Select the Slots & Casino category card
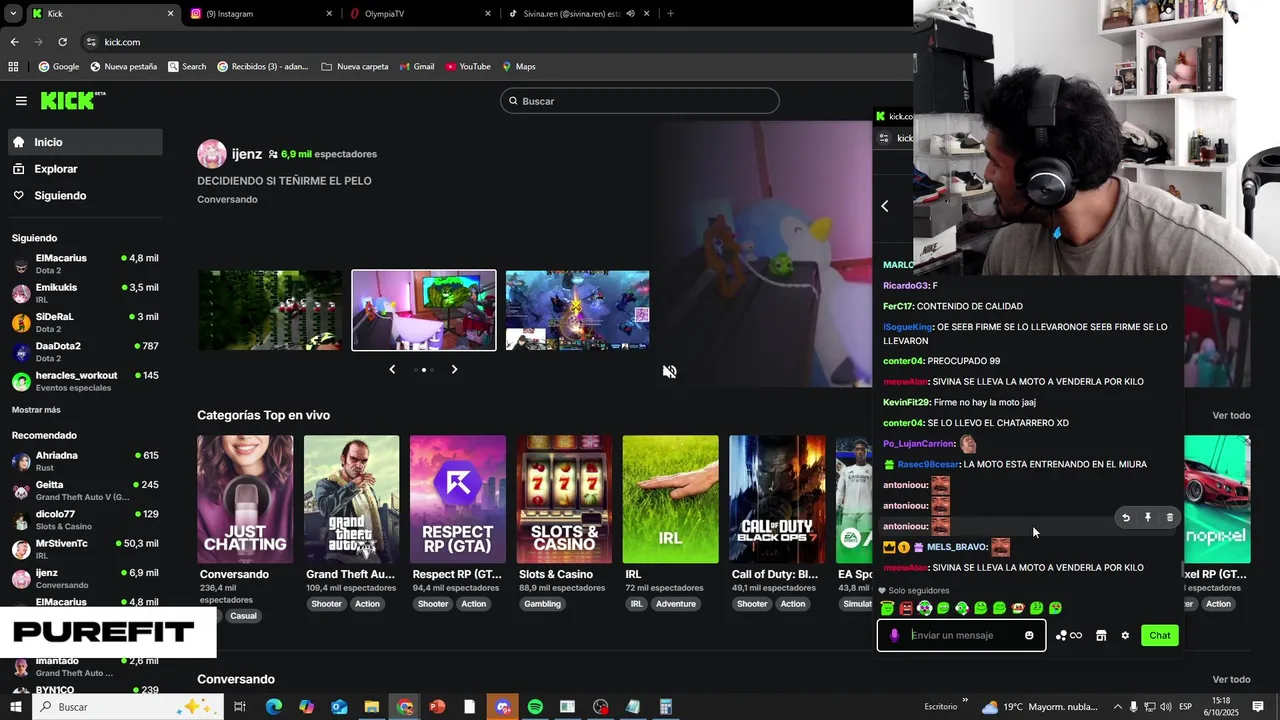1280x720 pixels. click(x=564, y=499)
